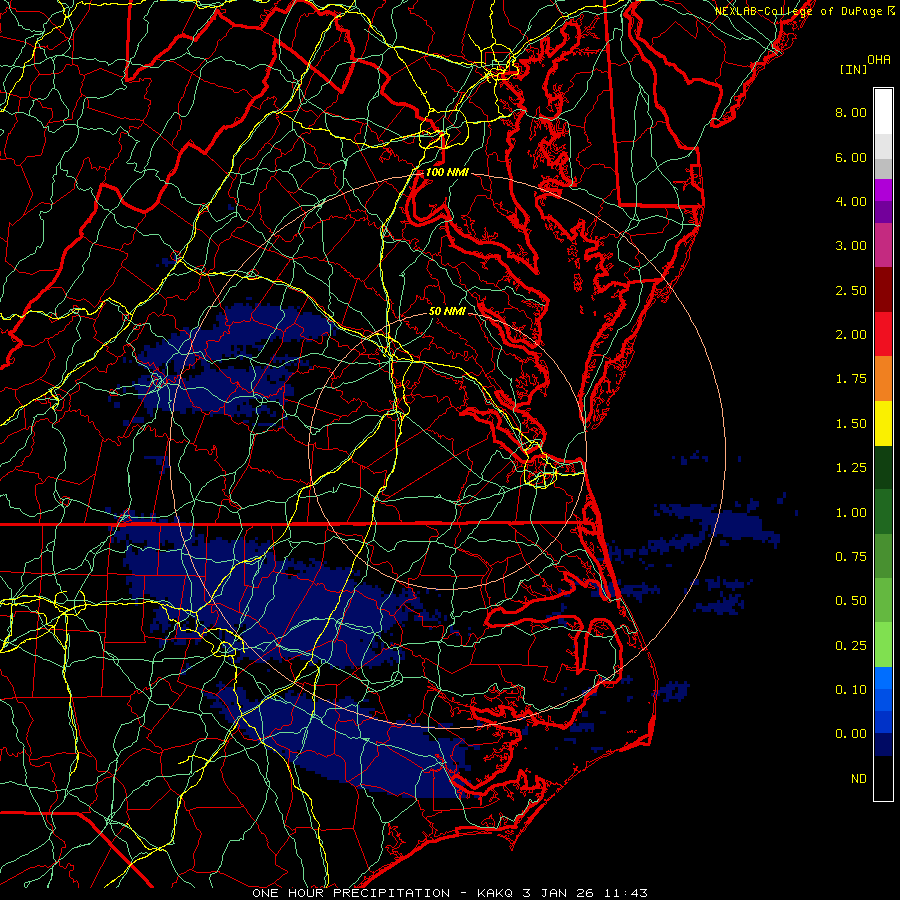Click the 1.25 legend value

[x=851, y=468]
